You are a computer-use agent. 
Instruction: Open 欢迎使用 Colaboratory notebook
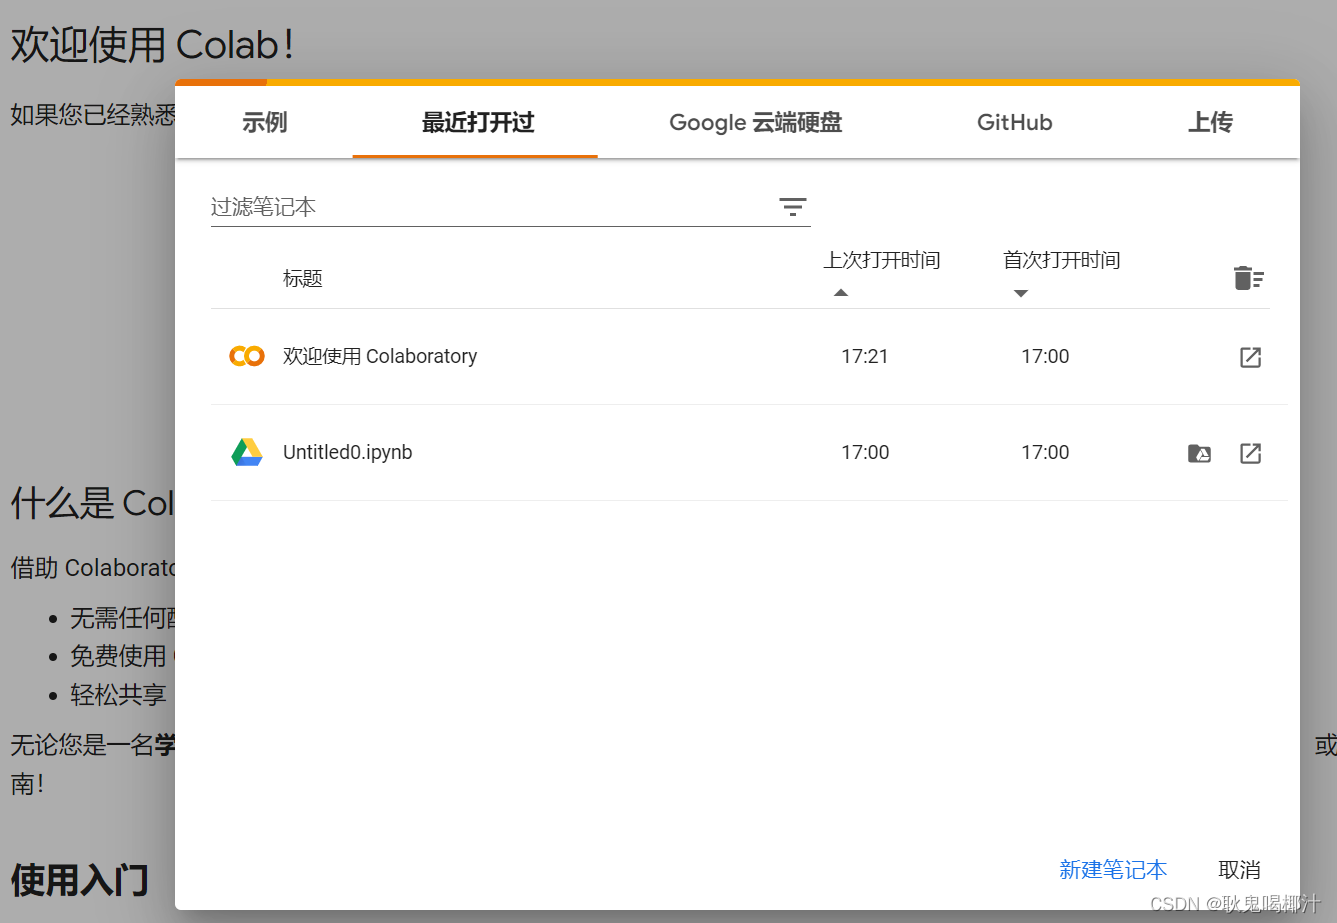(x=380, y=356)
